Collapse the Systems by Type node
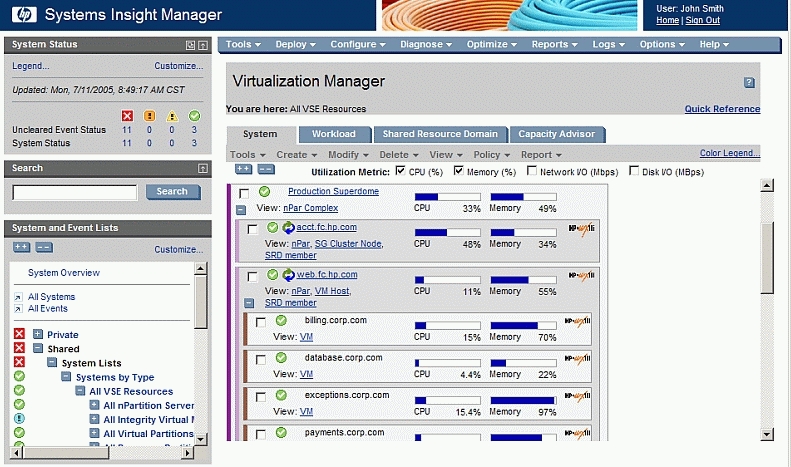791x467 pixels. coord(66,376)
